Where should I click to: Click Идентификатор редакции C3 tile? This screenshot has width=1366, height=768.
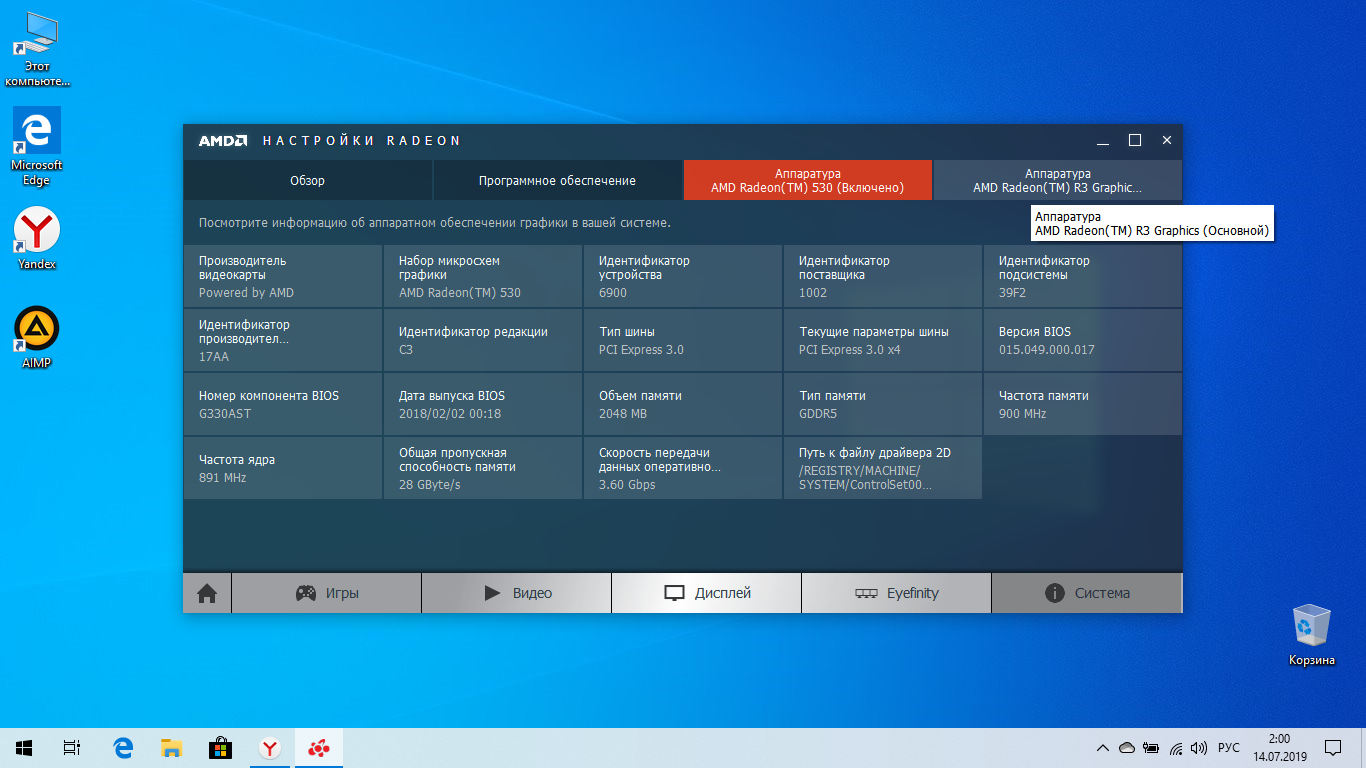tap(483, 340)
